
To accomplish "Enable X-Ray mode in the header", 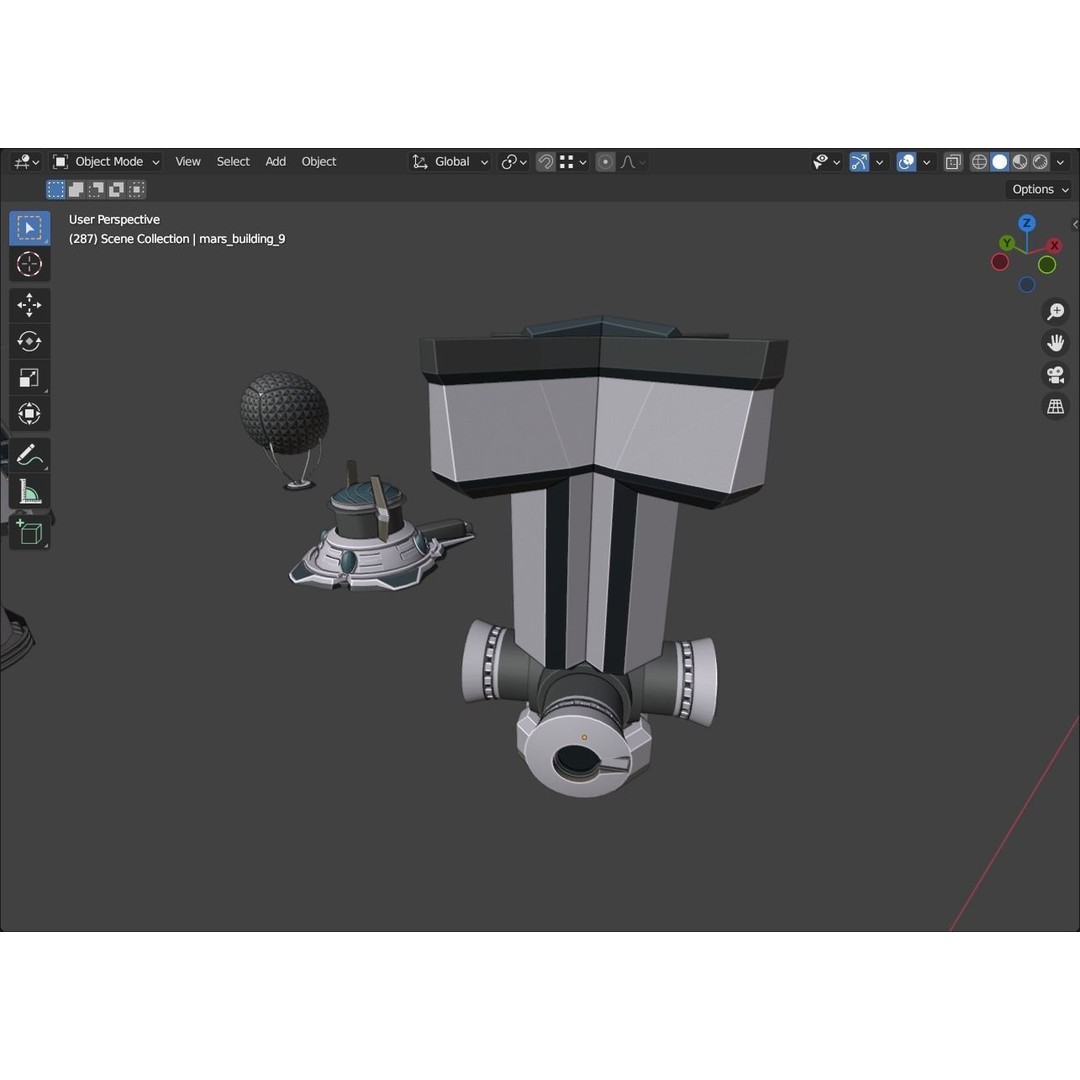I will (953, 161).
